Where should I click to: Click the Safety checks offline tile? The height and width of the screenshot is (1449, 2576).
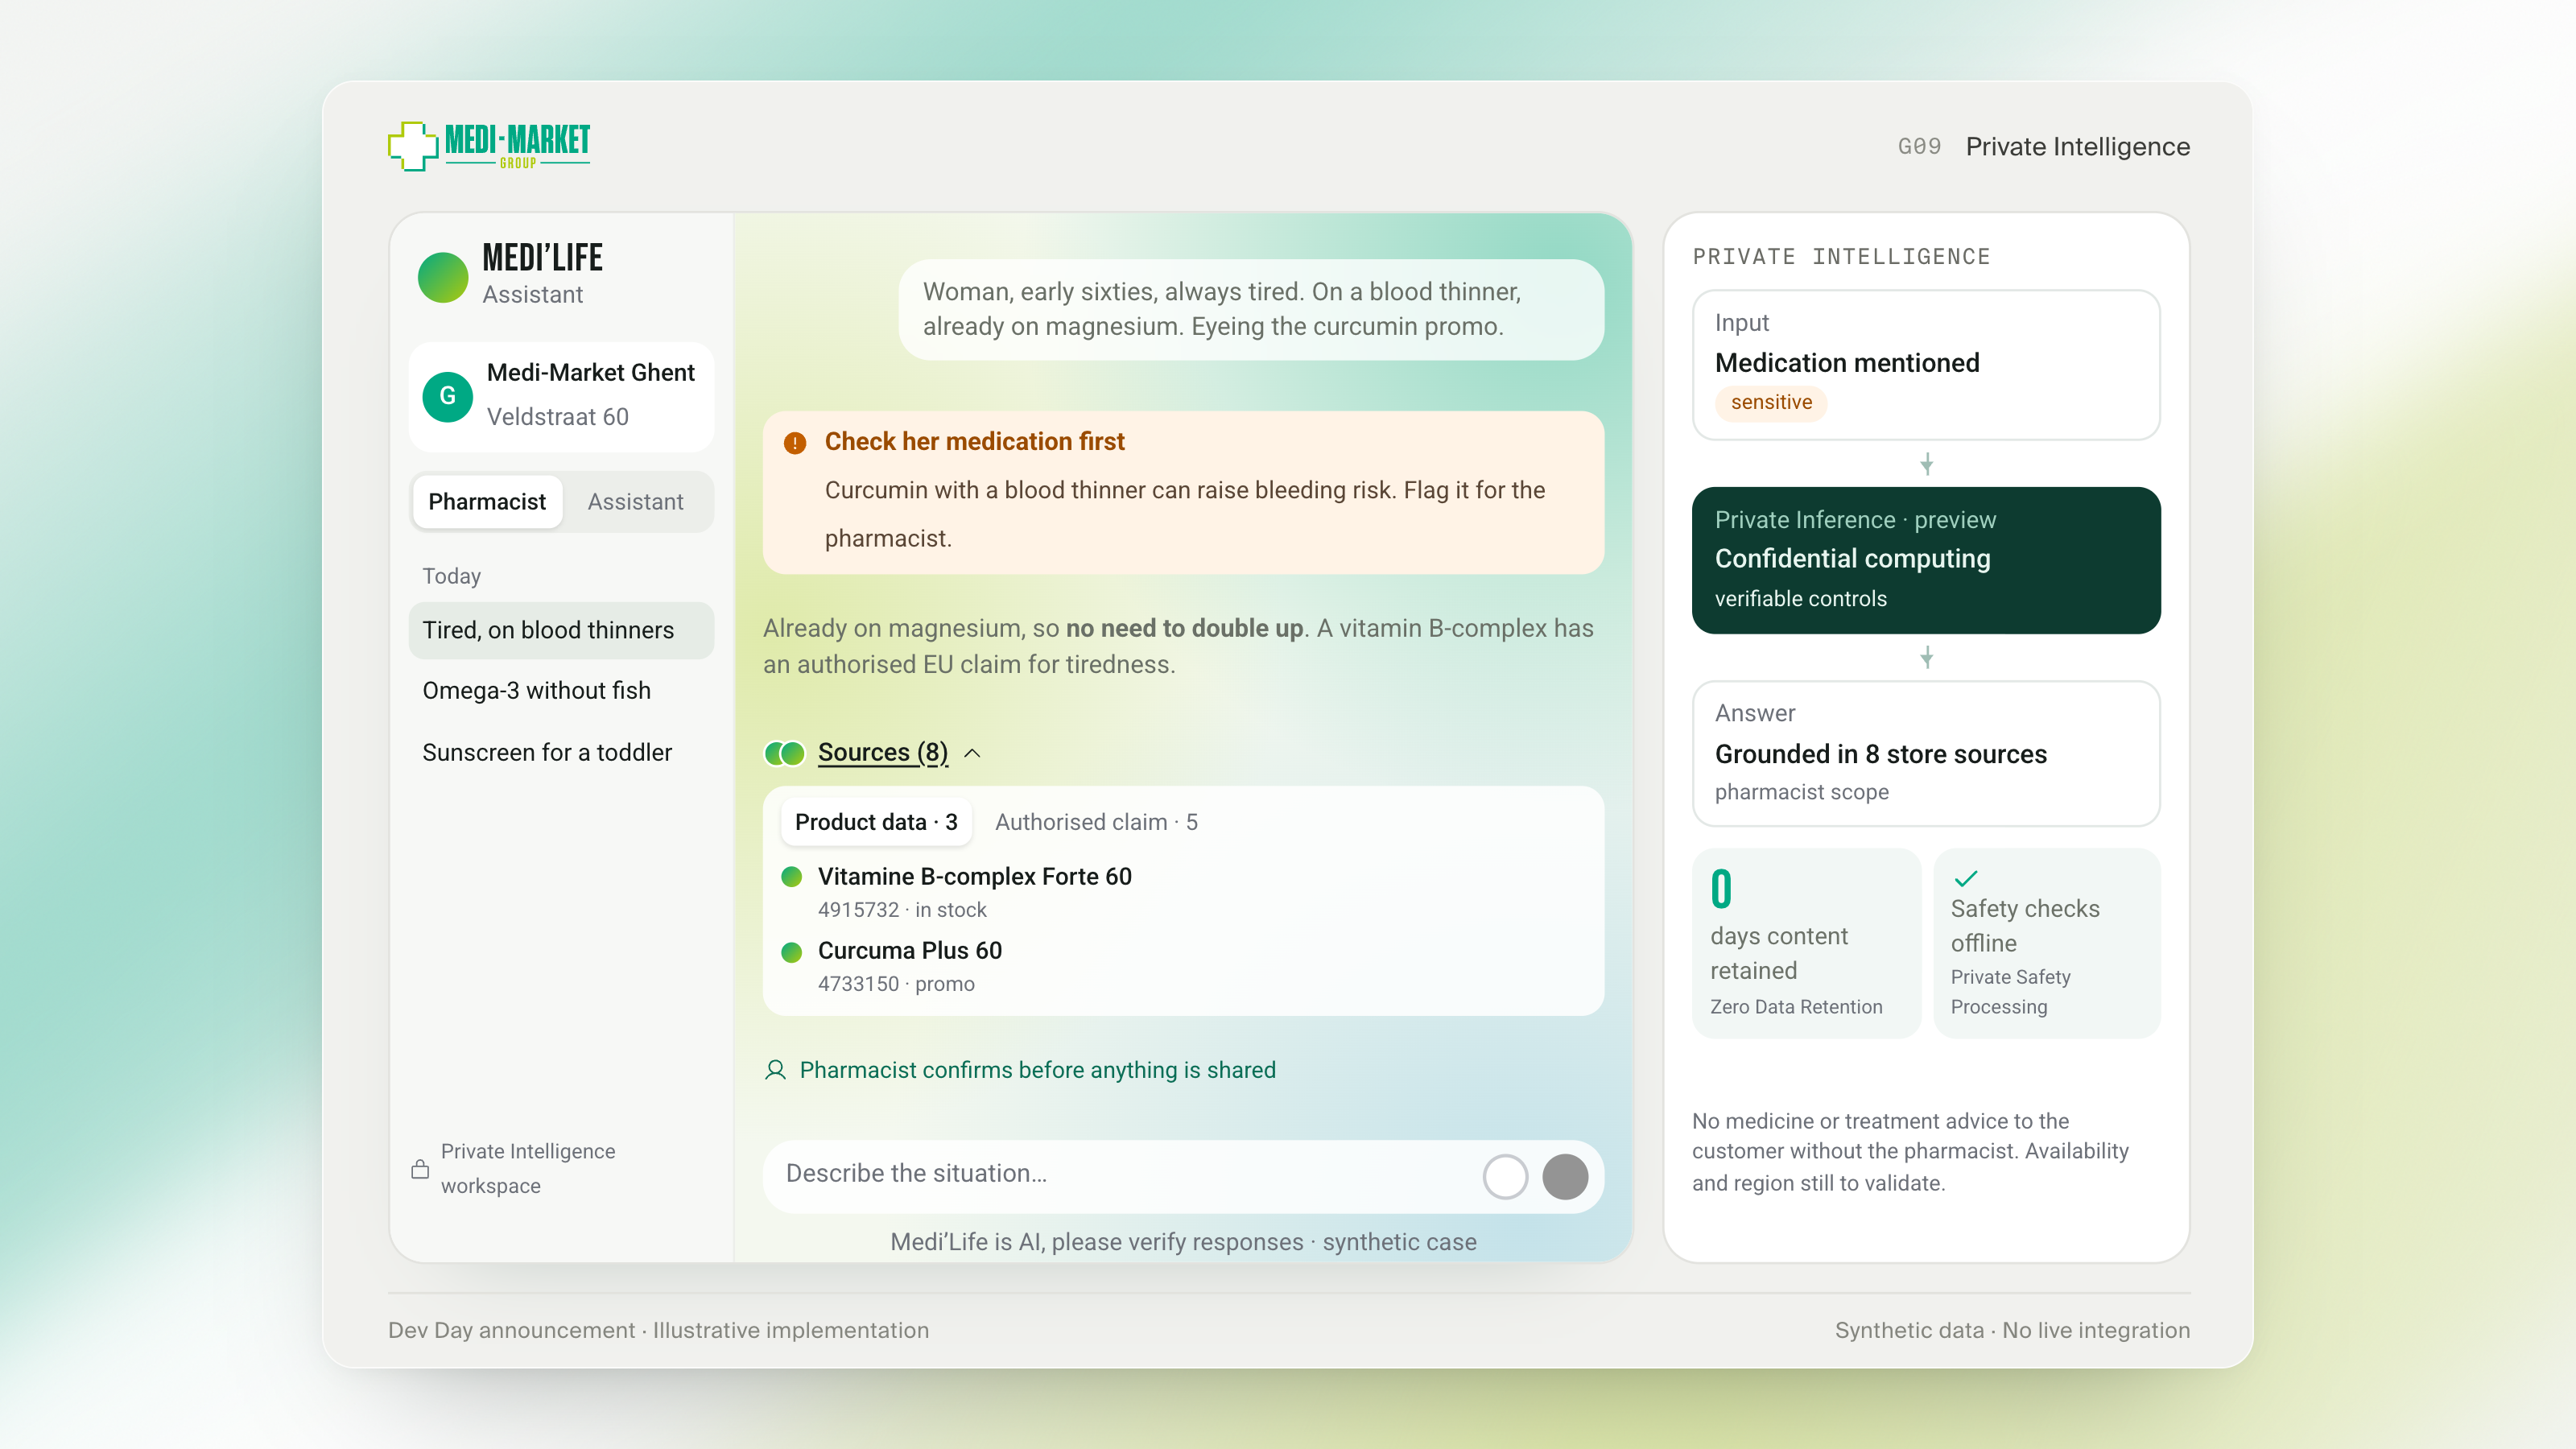(2046, 943)
